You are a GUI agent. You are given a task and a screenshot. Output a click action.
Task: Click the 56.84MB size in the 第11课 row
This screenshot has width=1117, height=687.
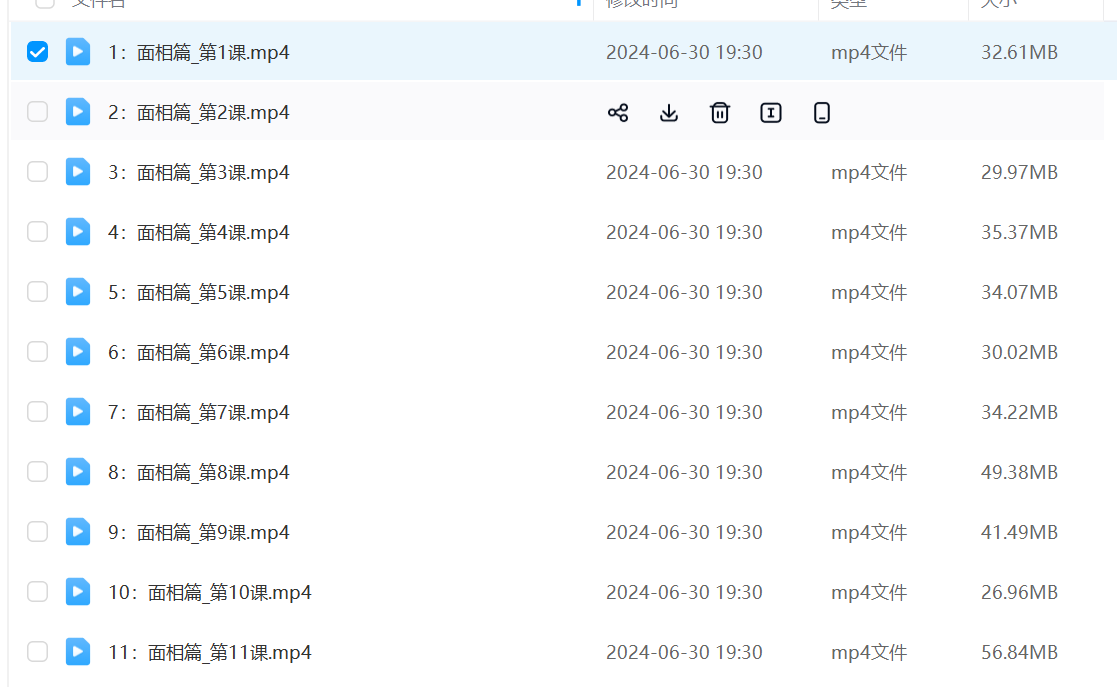coord(1019,653)
